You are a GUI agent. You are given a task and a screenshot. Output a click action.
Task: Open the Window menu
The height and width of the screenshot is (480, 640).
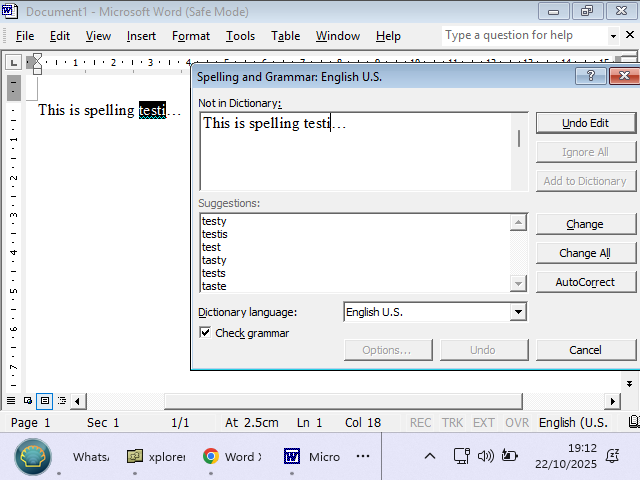(x=338, y=36)
